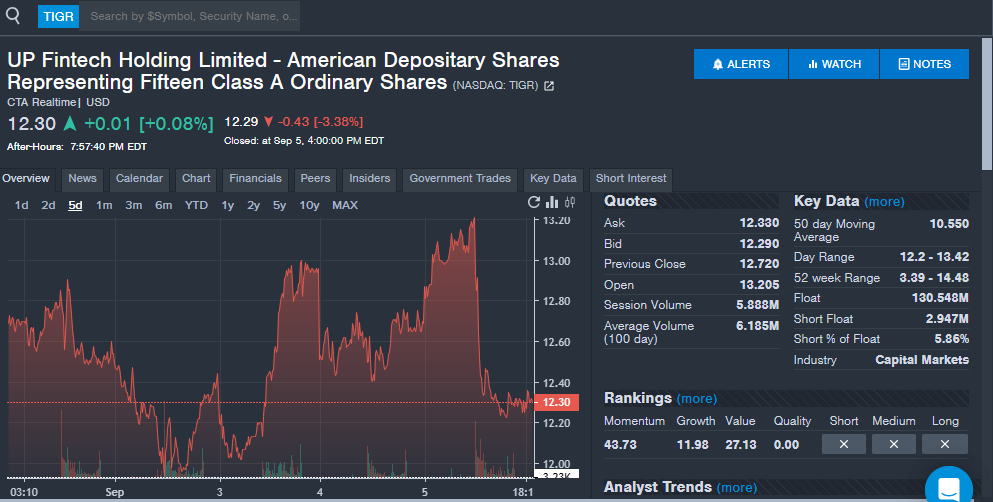Click Momentum score 43.73

pos(620,445)
